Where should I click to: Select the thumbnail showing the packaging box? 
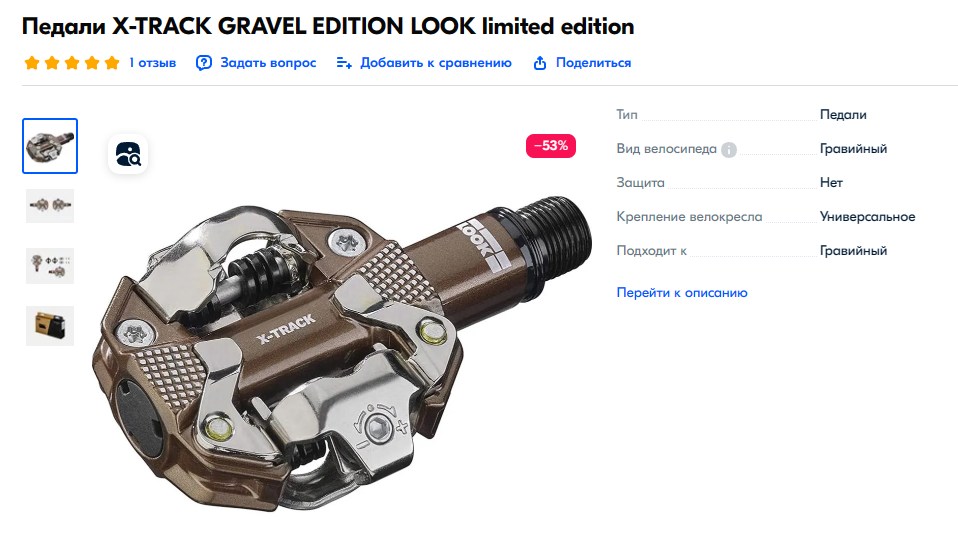tap(50, 326)
